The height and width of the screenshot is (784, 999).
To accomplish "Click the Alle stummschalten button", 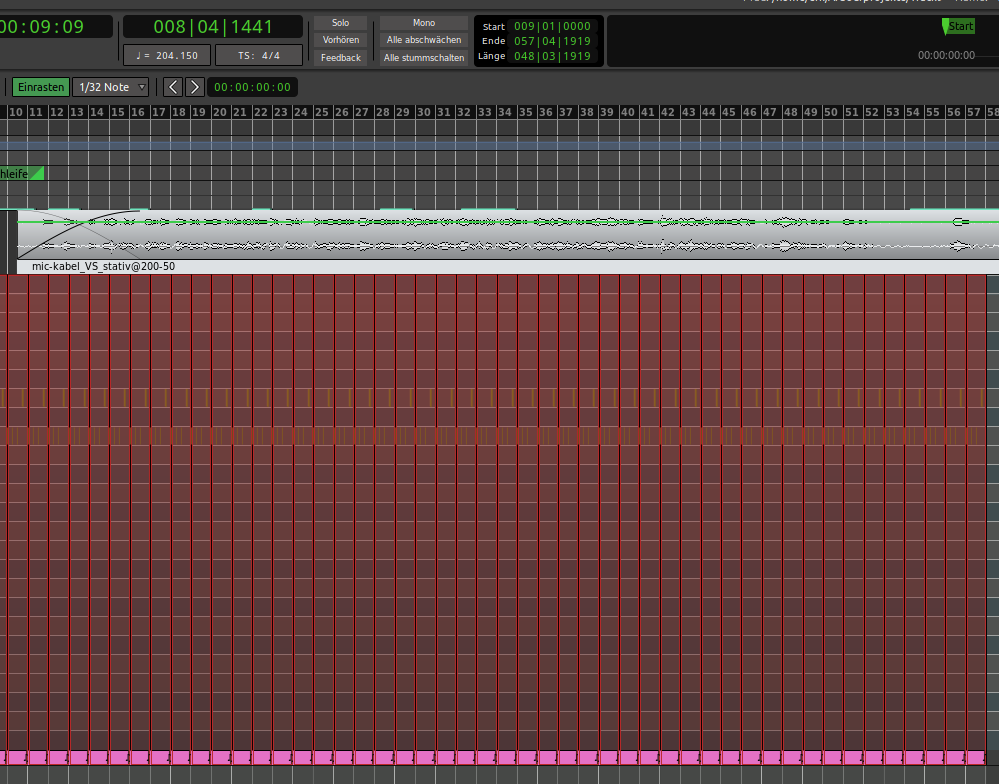I will tap(424, 58).
